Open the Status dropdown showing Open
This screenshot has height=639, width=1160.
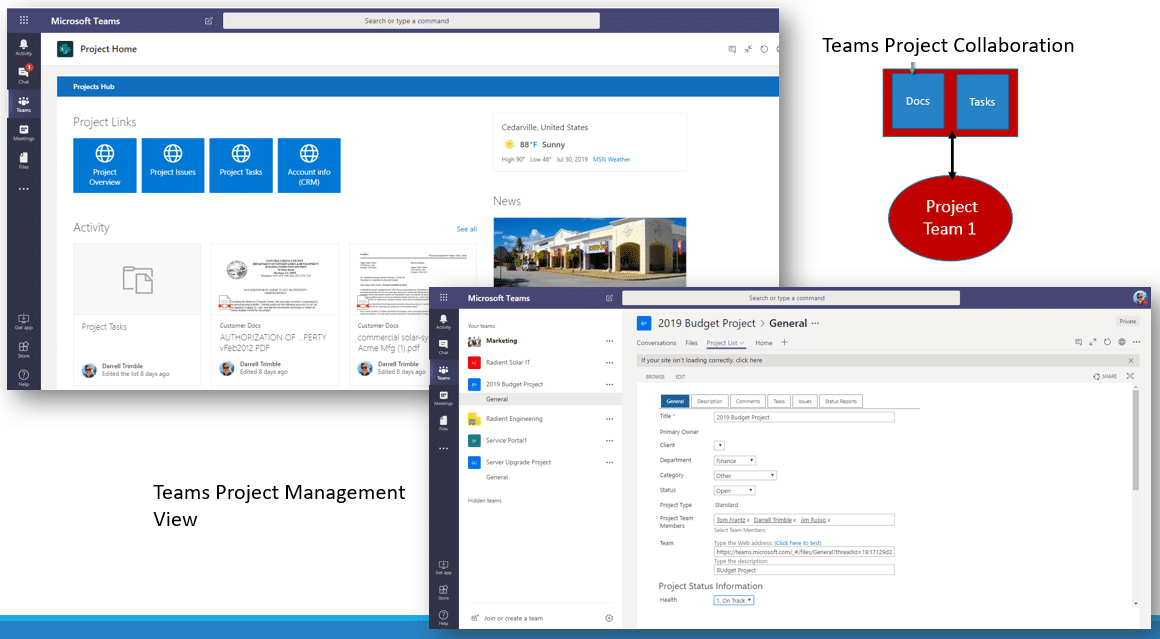point(735,490)
